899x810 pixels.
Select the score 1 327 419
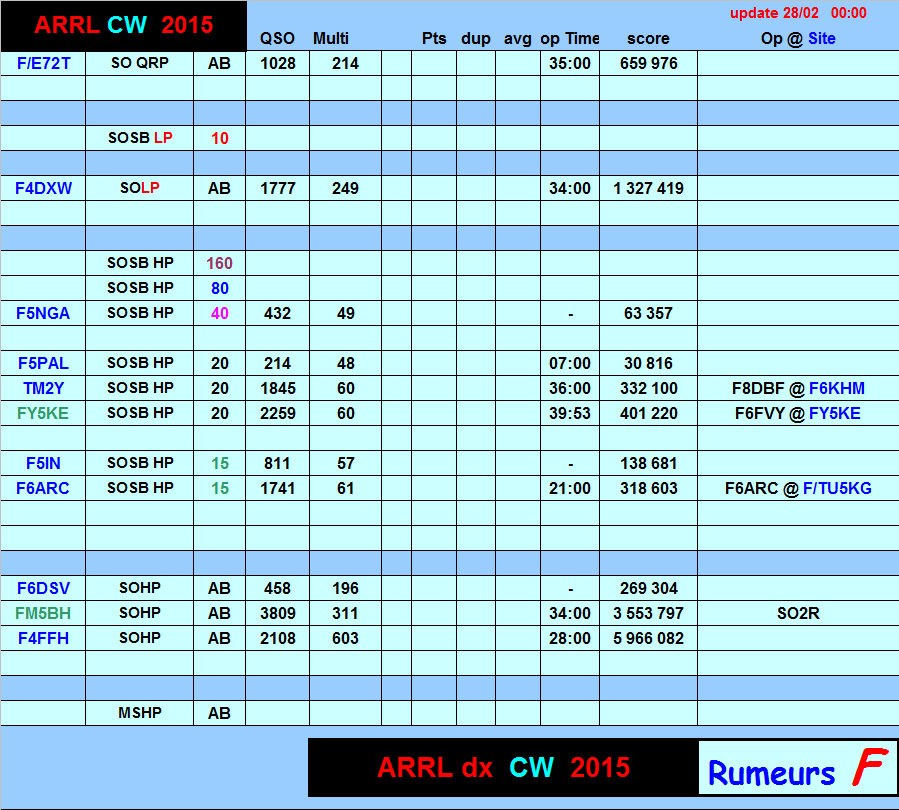(648, 188)
